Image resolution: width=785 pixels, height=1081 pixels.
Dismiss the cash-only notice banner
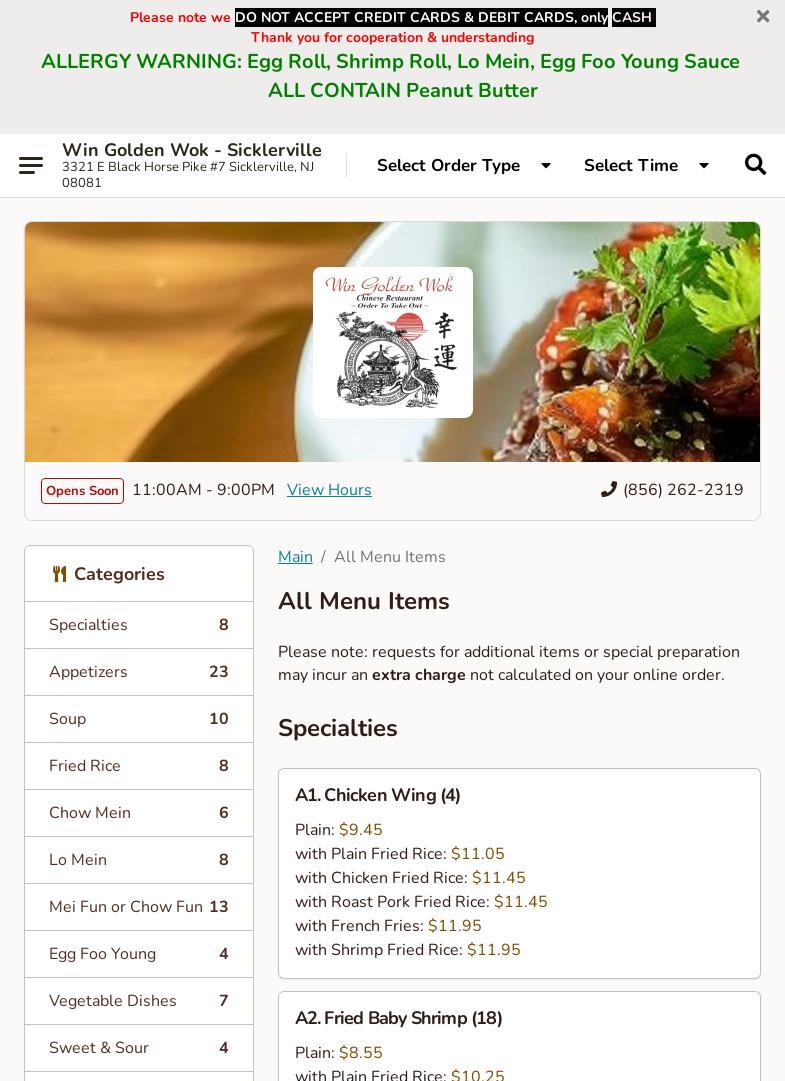(763, 16)
